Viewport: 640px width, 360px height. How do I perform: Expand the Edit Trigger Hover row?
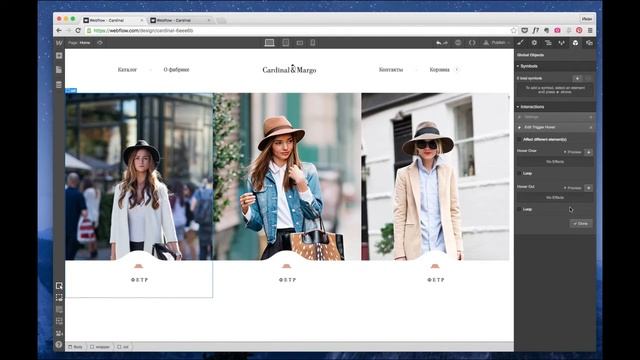[x=555, y=127]
